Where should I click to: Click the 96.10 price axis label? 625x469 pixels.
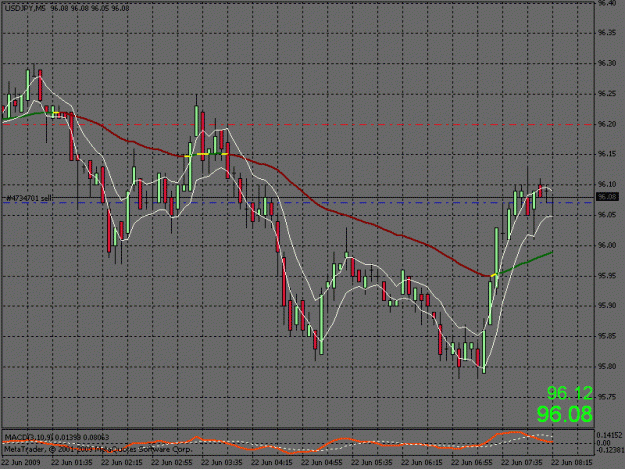(607, 184)
